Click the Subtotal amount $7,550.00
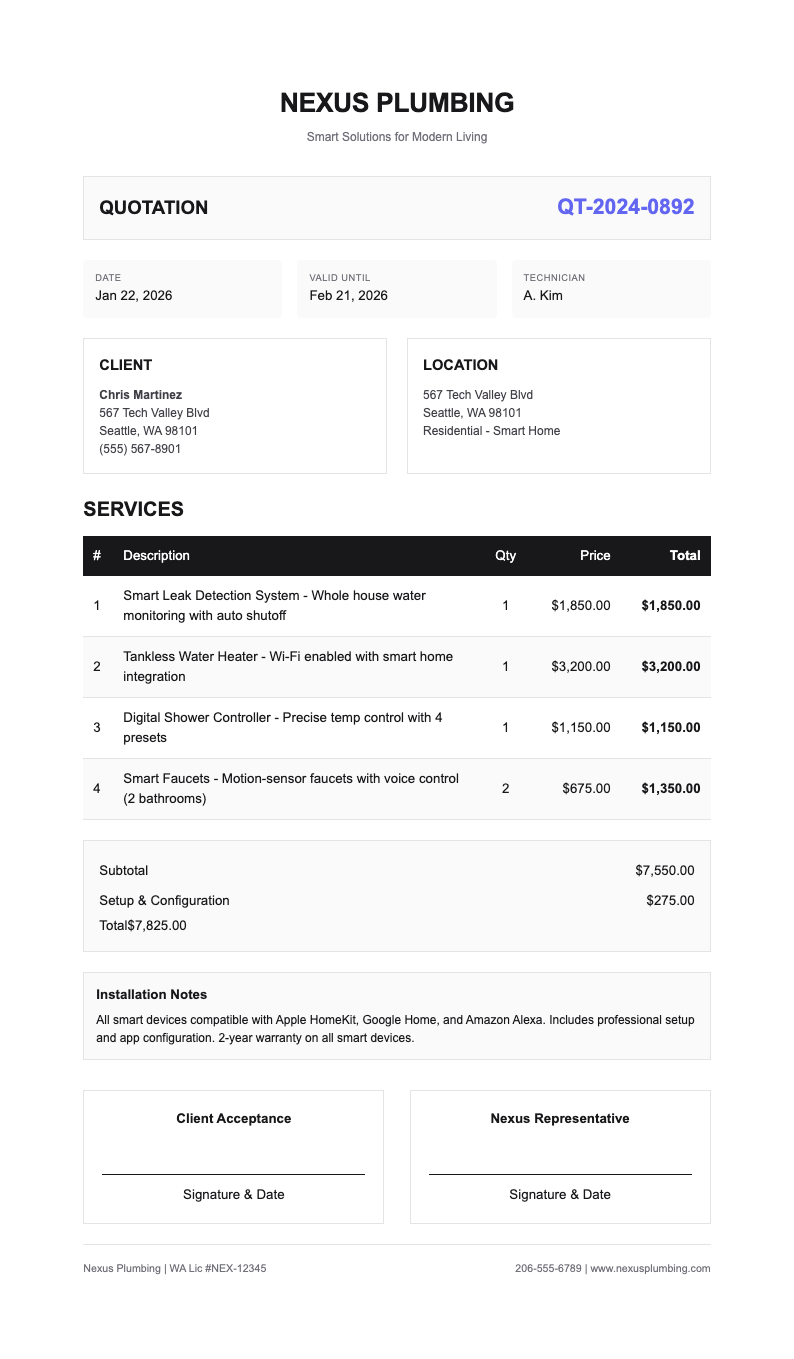Screen dimensions: 794x1359 pos(664,871)
